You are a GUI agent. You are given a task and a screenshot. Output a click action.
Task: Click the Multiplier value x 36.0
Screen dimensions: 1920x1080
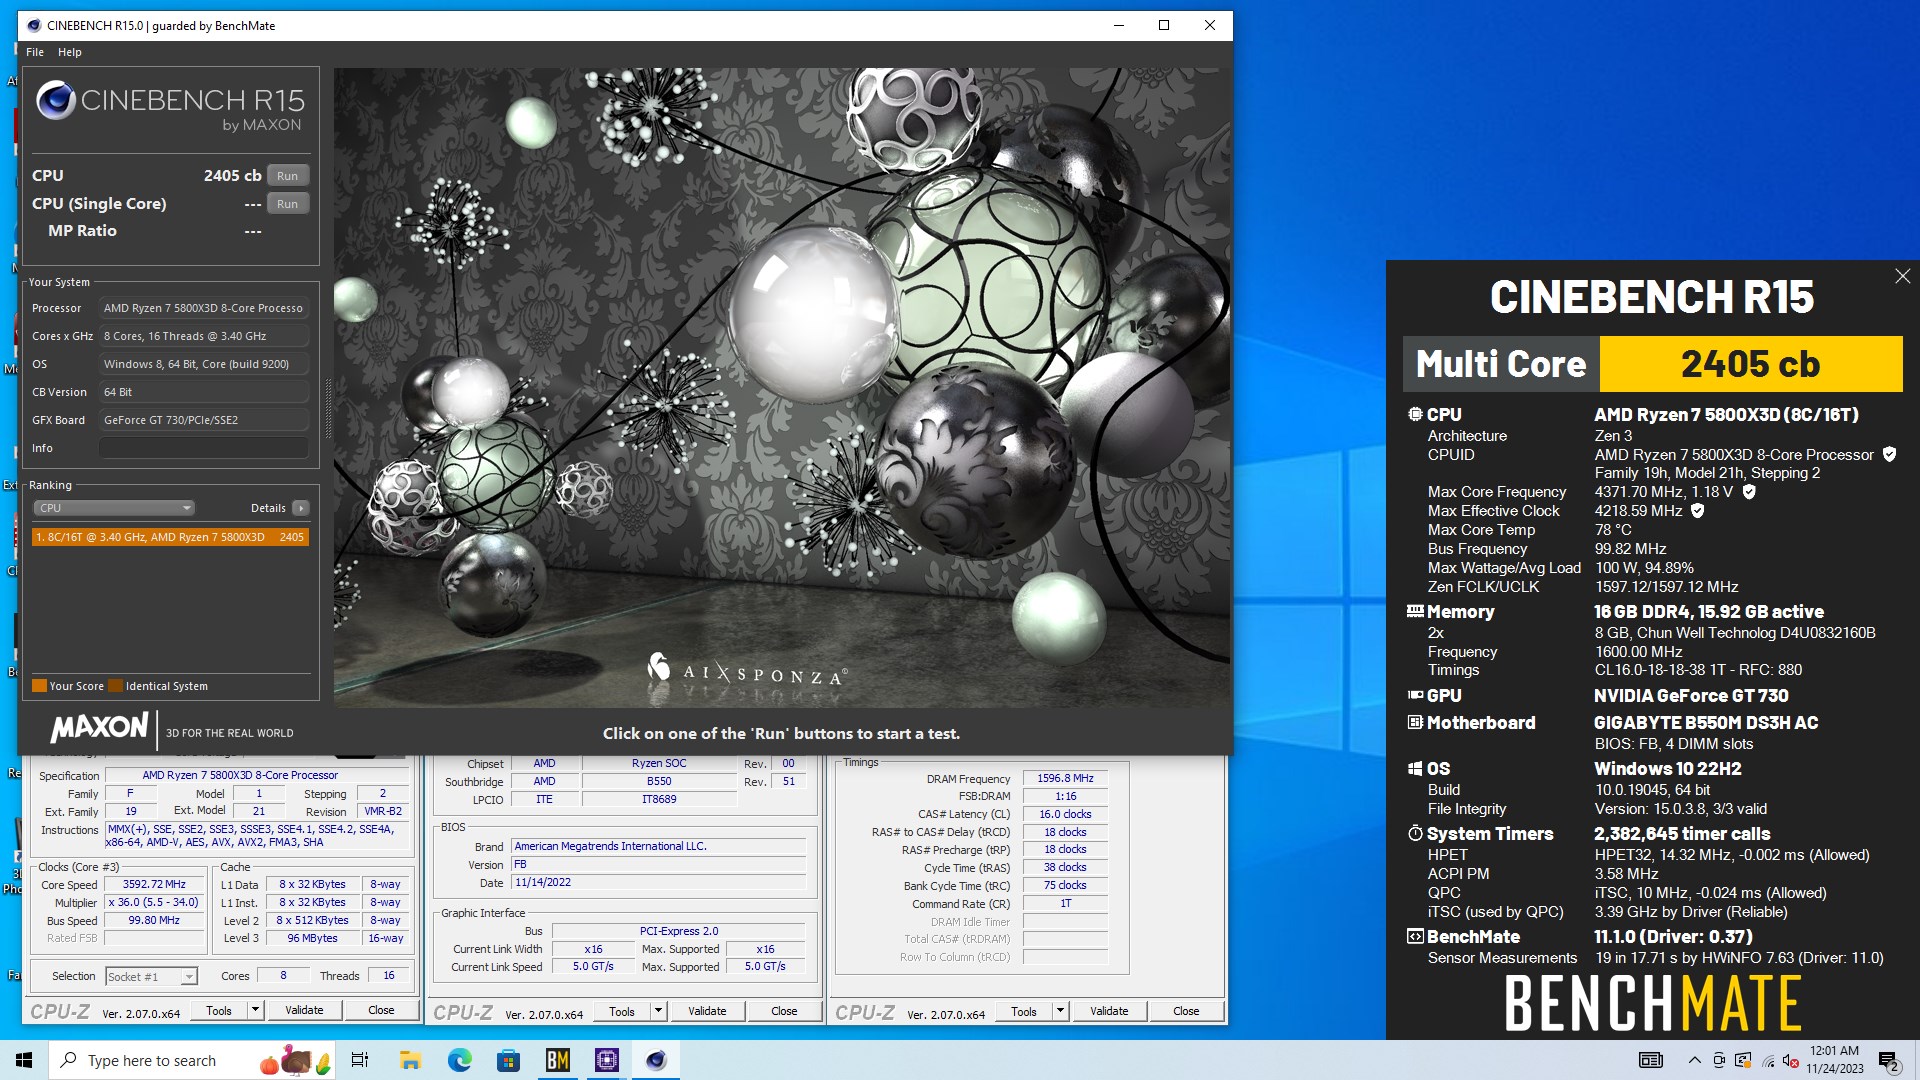click(154, 902)
